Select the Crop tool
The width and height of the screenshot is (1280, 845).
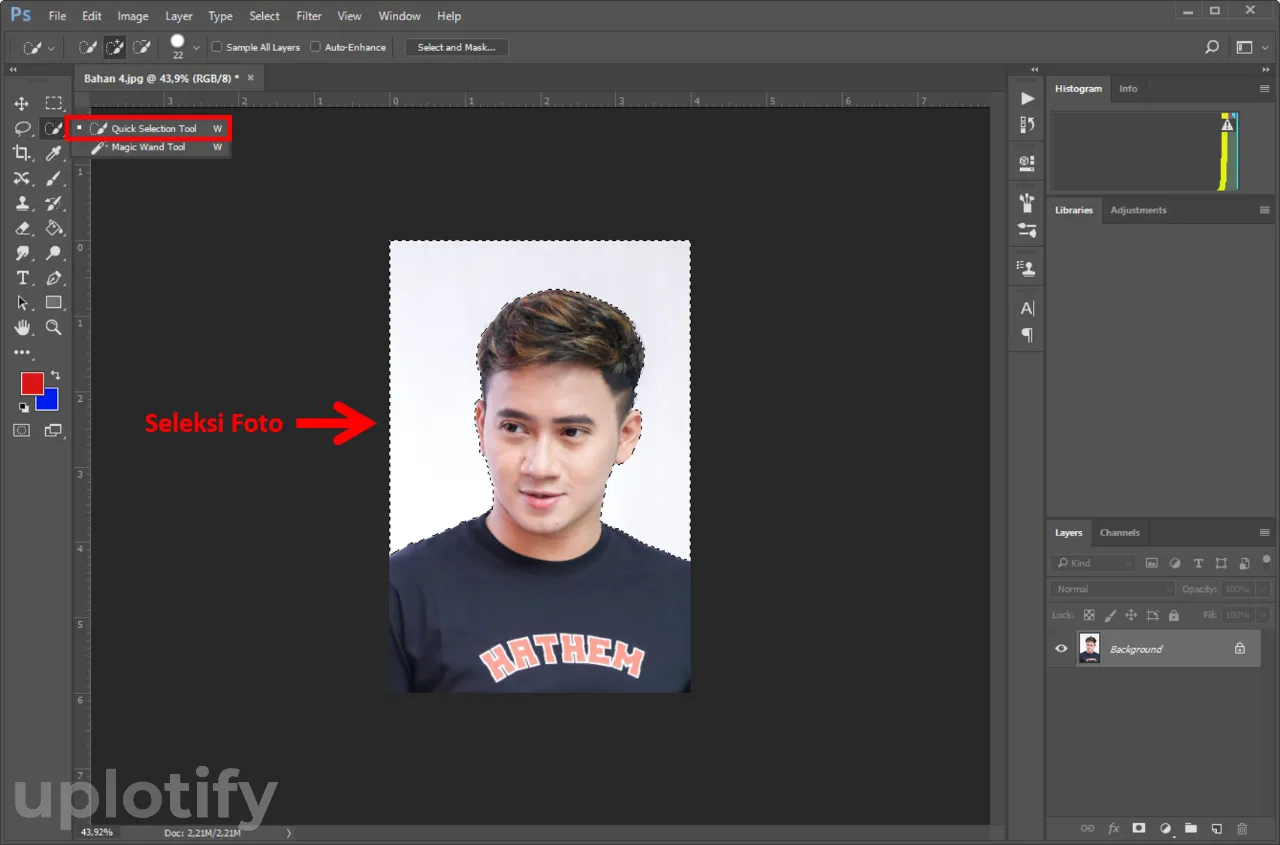pyautogui.click(x=22, y=153)
